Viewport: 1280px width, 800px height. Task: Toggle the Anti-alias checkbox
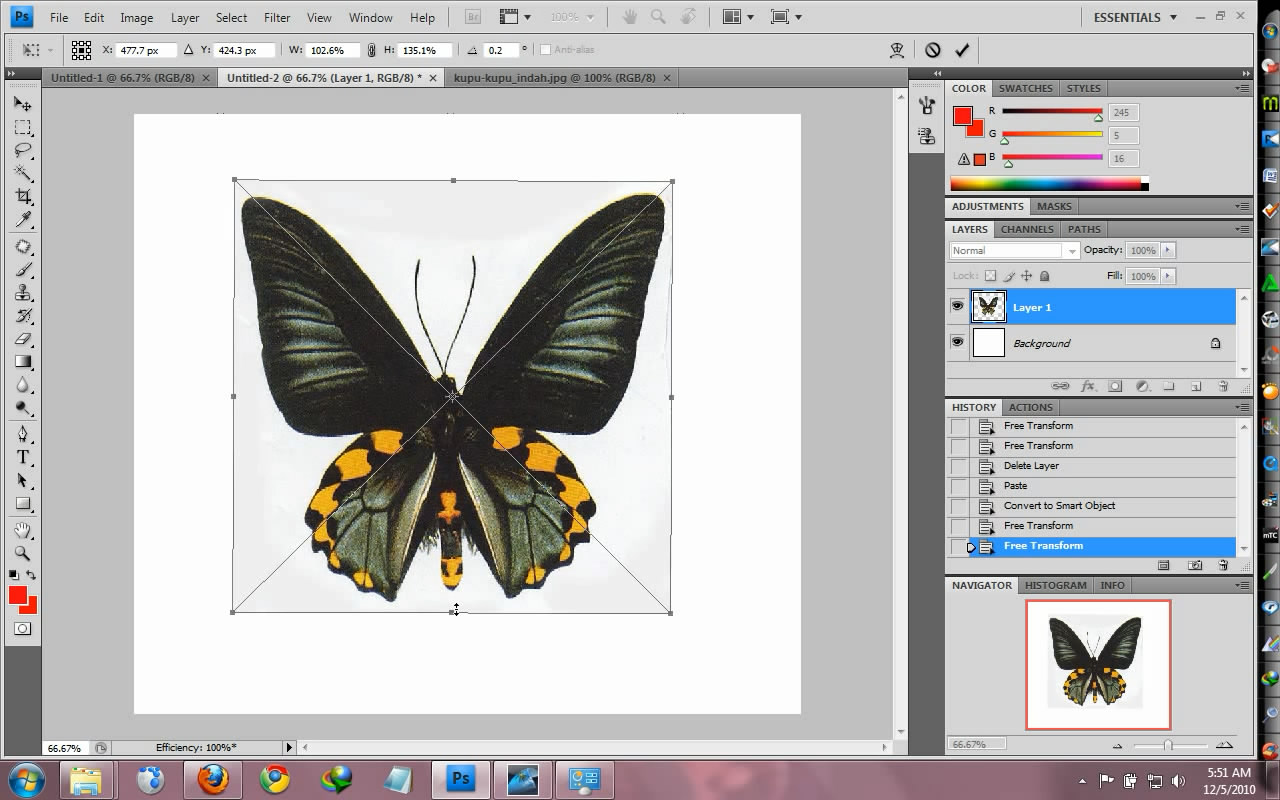[545, 50]
